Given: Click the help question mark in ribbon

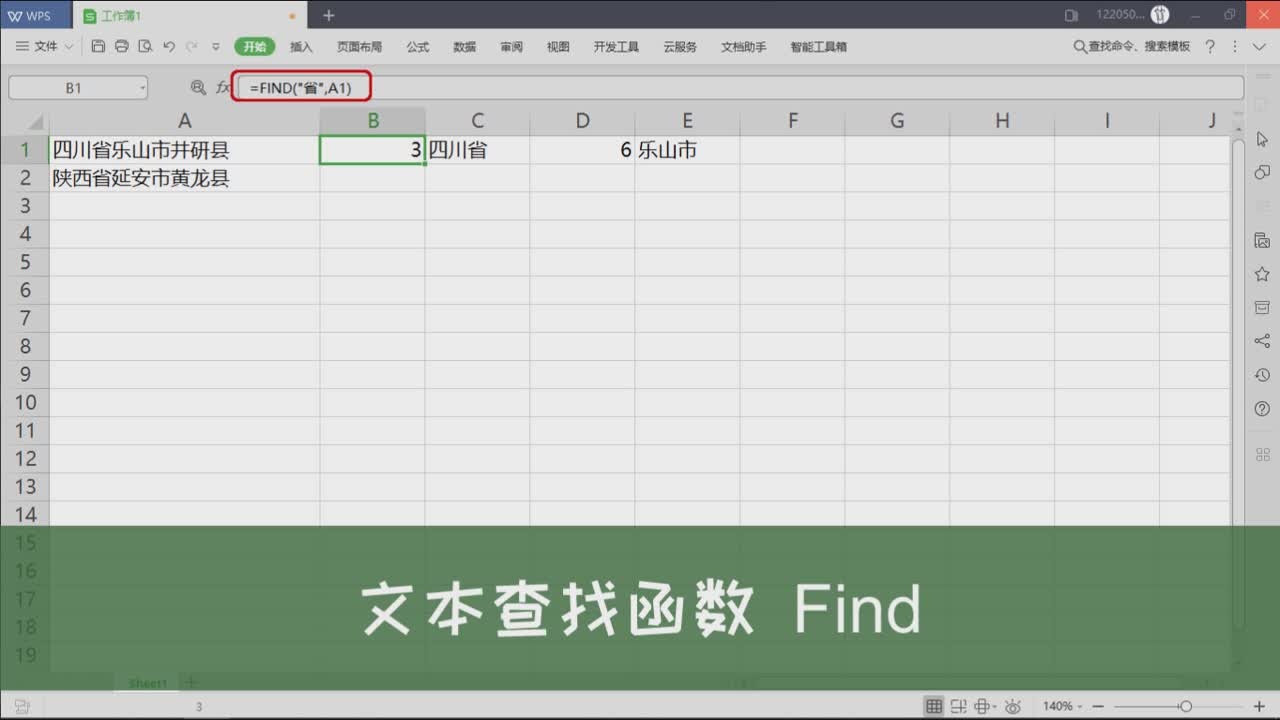Looking at the screenshot, I should pos(1210,47).
